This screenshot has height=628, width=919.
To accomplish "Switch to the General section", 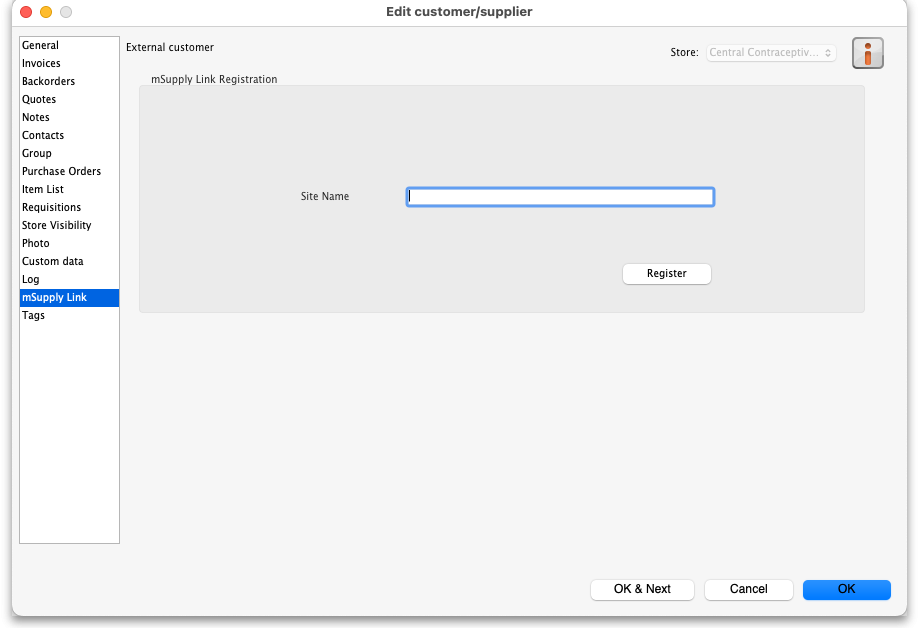I will click(41, 45).
